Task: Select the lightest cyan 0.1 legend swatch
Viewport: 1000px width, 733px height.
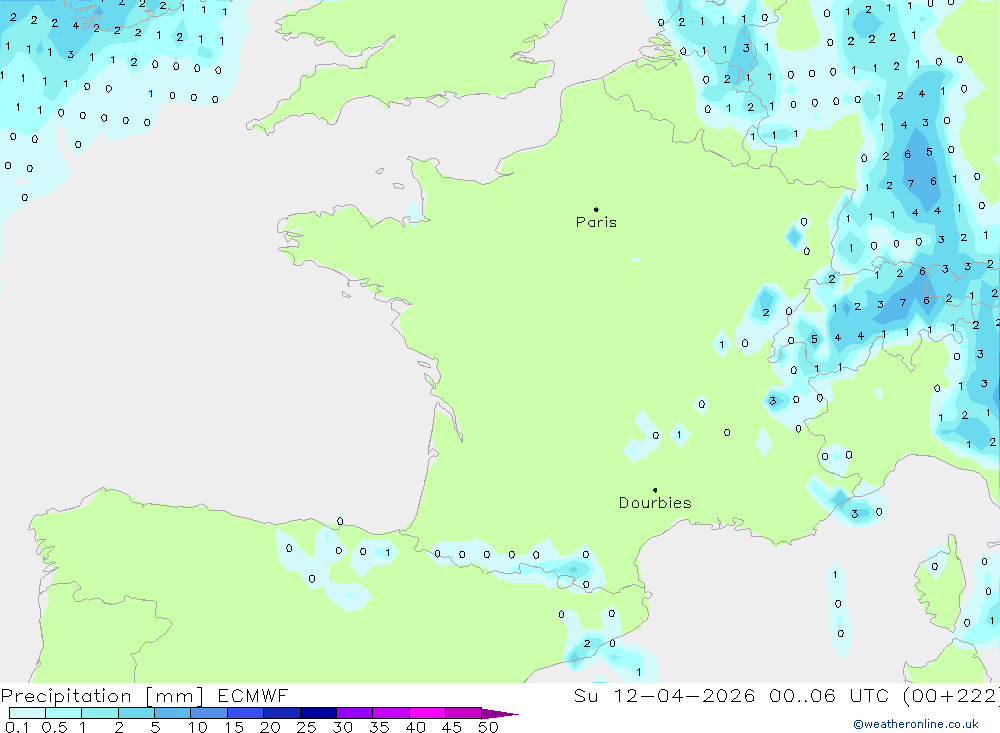Action: pos(27,713)
